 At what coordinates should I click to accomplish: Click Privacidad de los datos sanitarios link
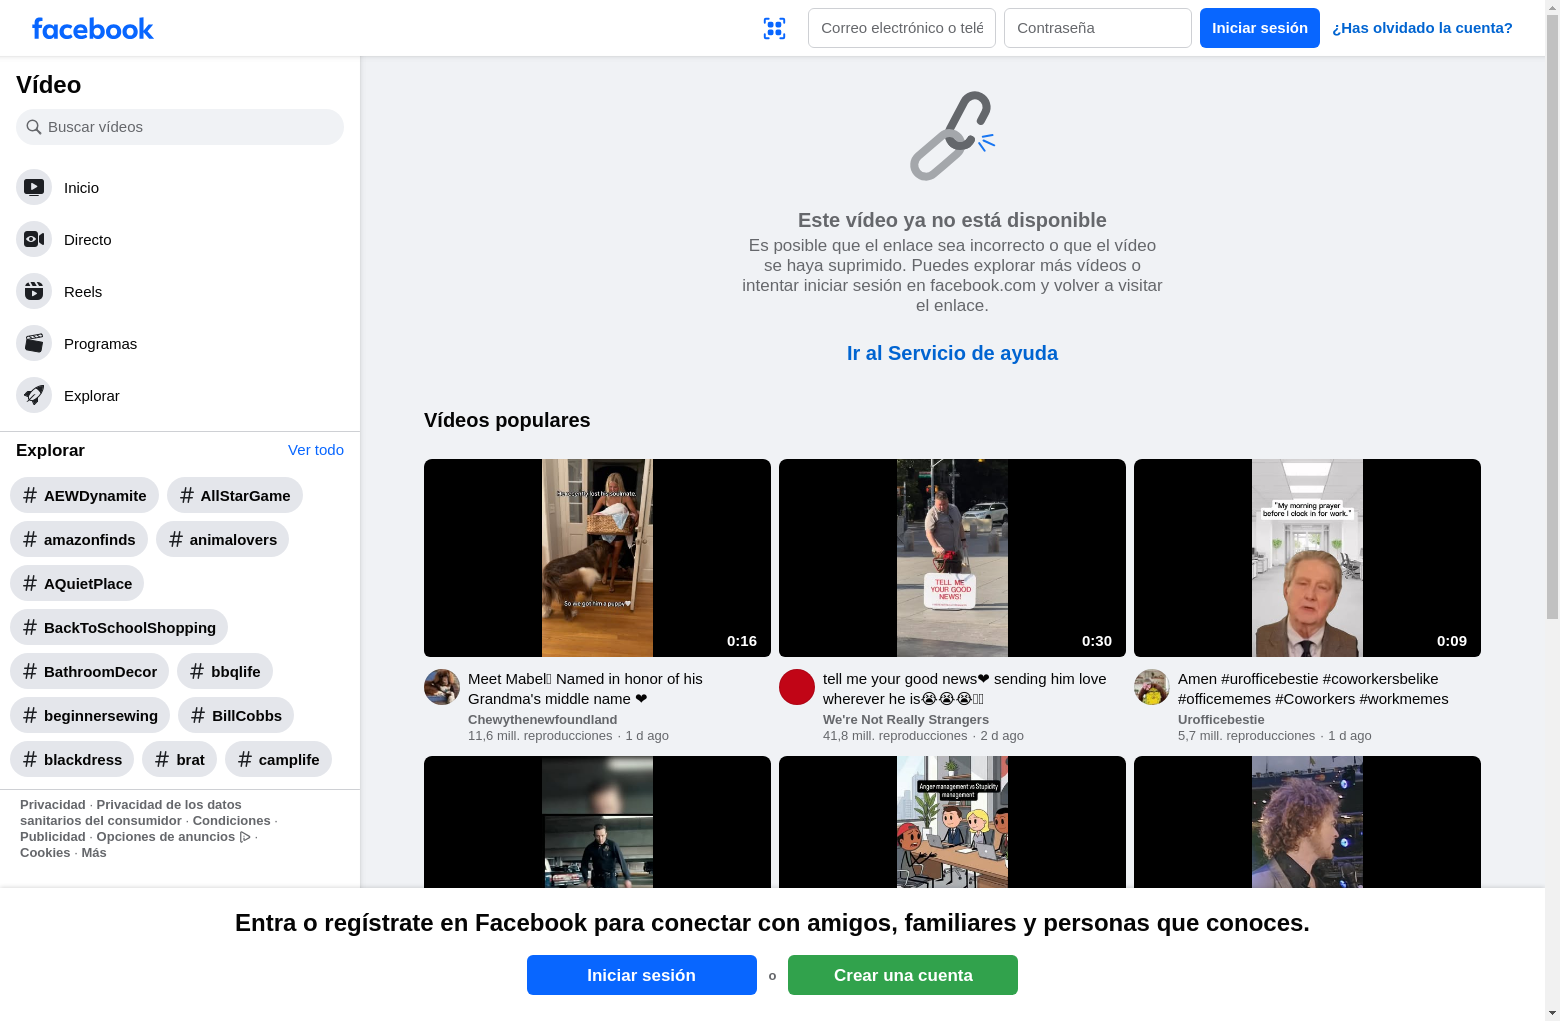(131, 813)
